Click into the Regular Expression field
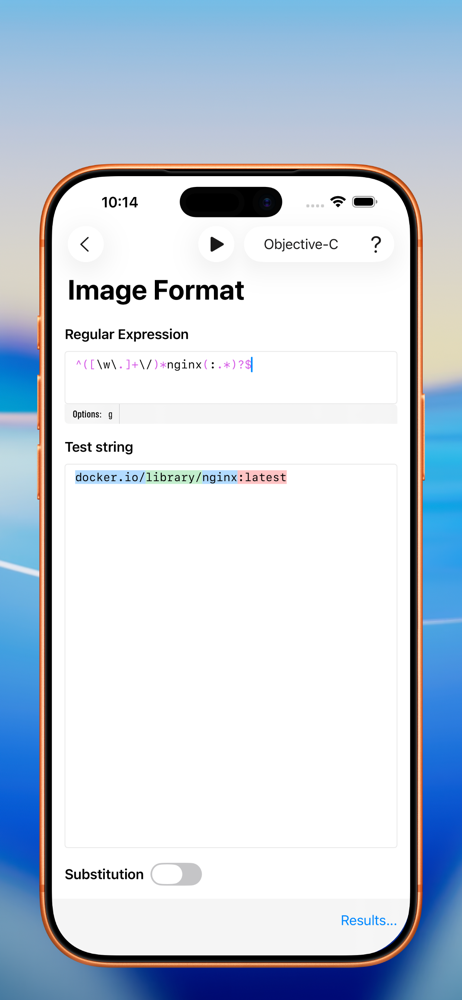Viewport: 462px width, 1000px height. pyautogui.click(x=231, y=378)
